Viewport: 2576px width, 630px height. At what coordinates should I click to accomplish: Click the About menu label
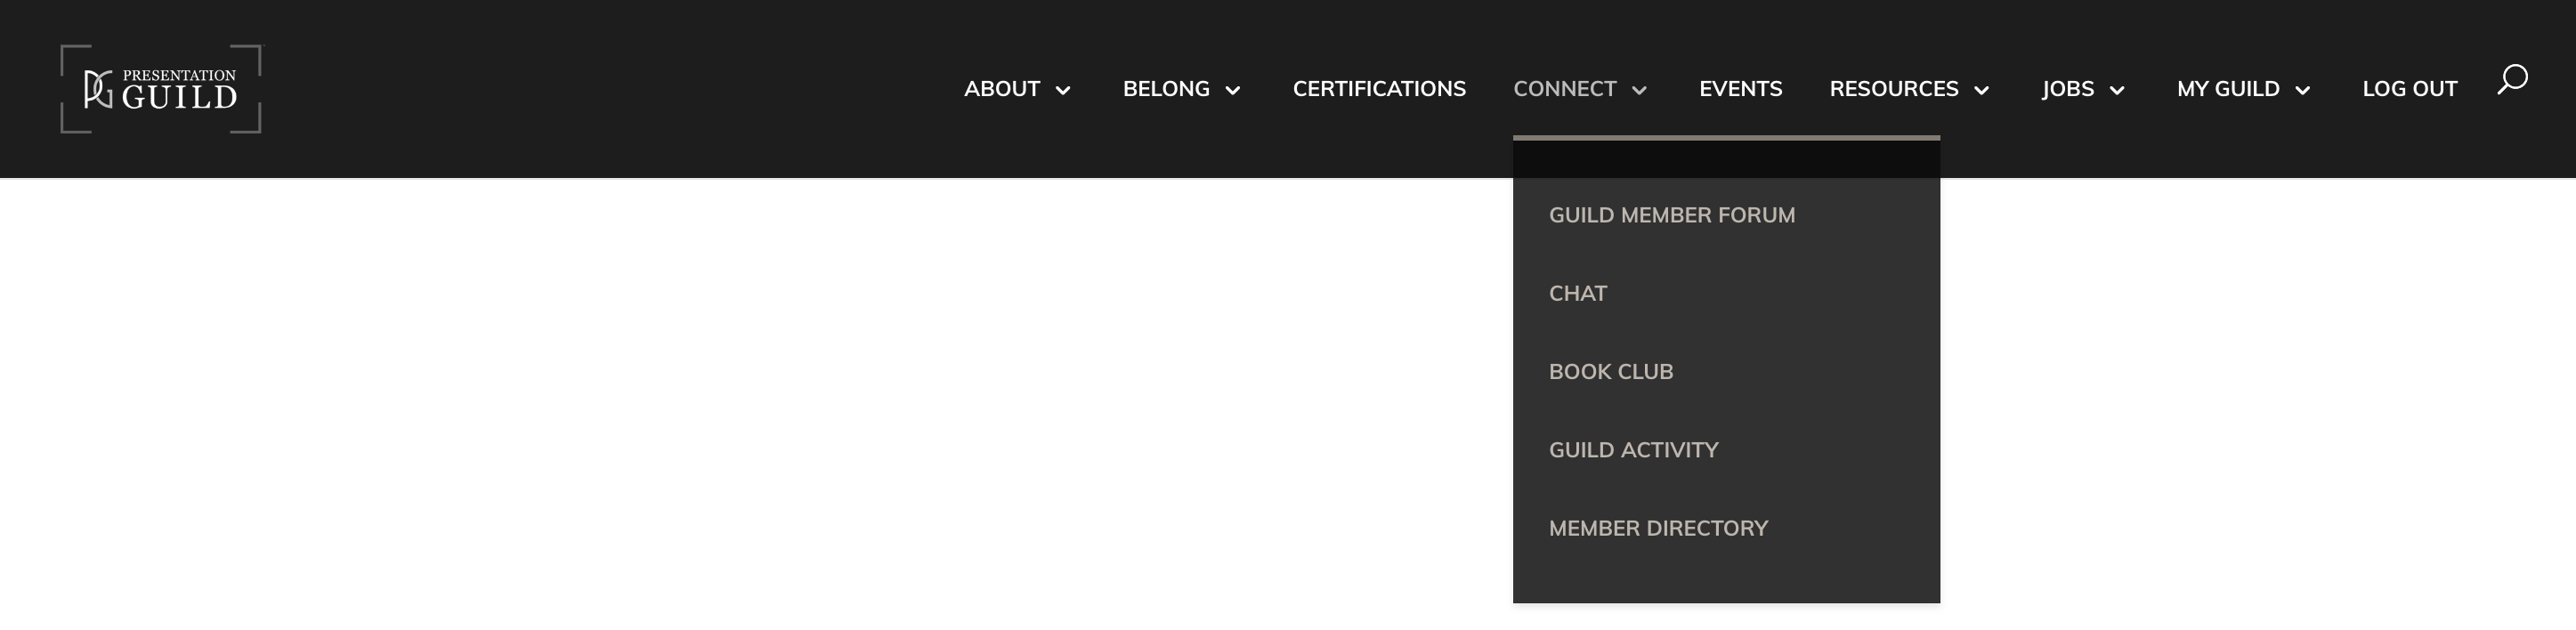point(1002,89)
